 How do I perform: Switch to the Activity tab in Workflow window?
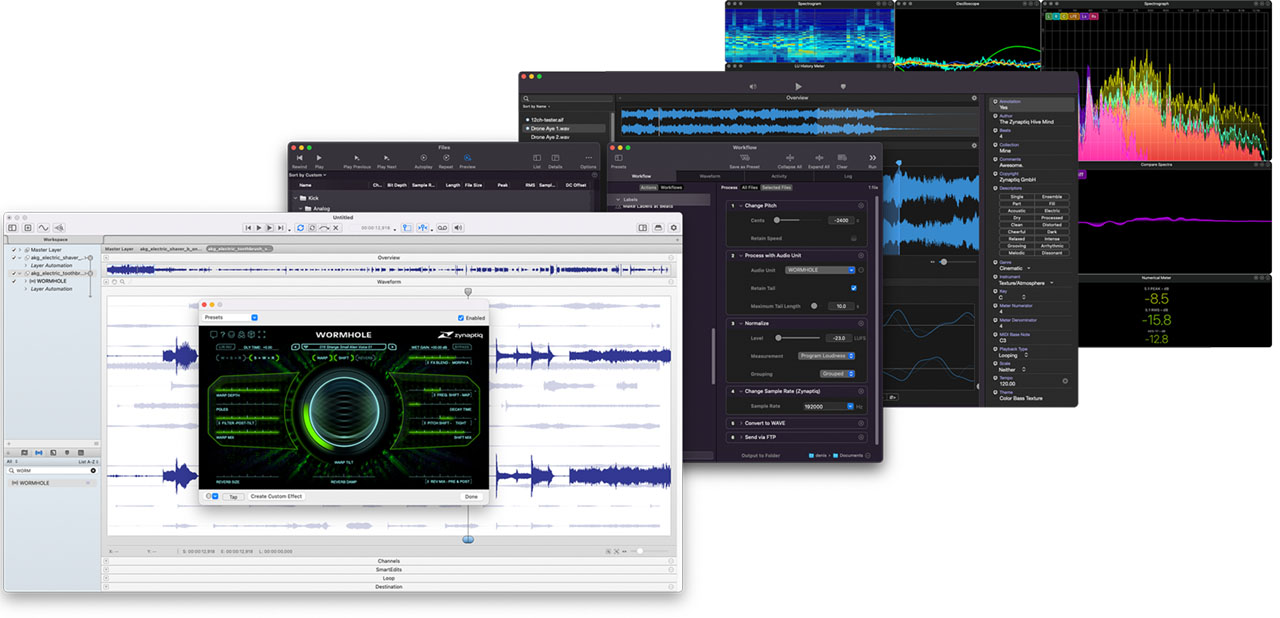(x=779, y=176)
